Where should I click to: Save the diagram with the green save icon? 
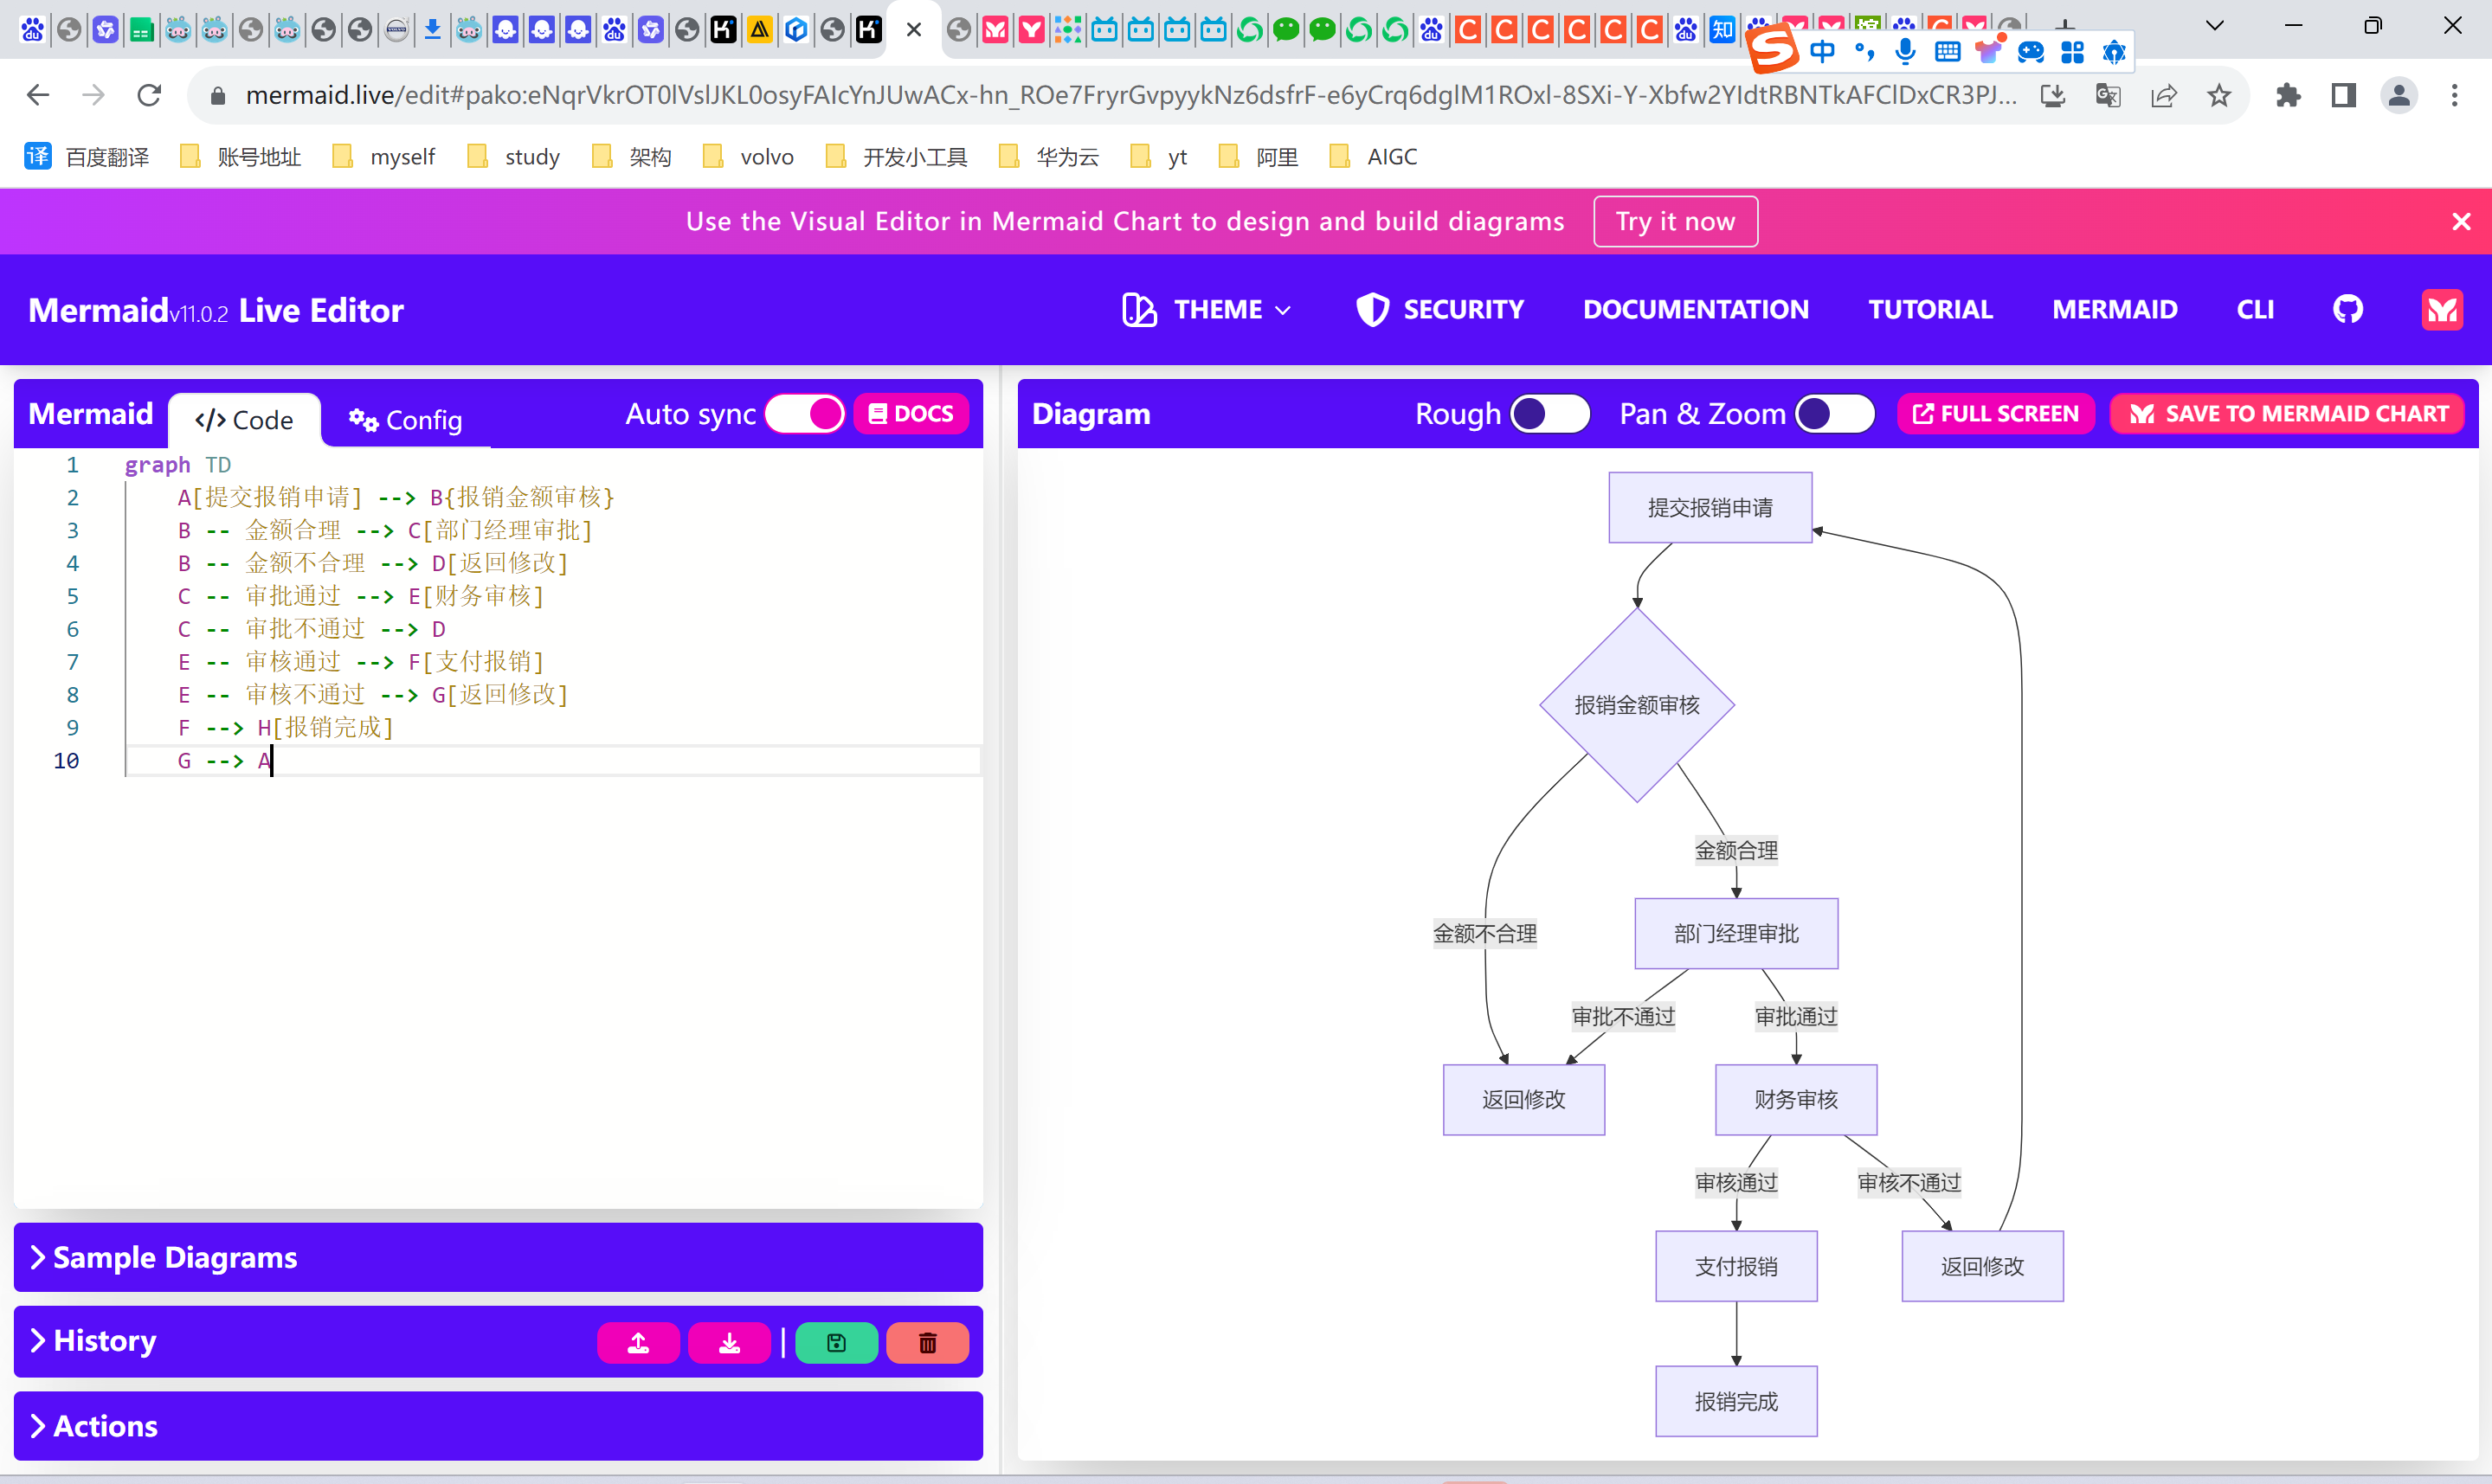click(836, 1342)
